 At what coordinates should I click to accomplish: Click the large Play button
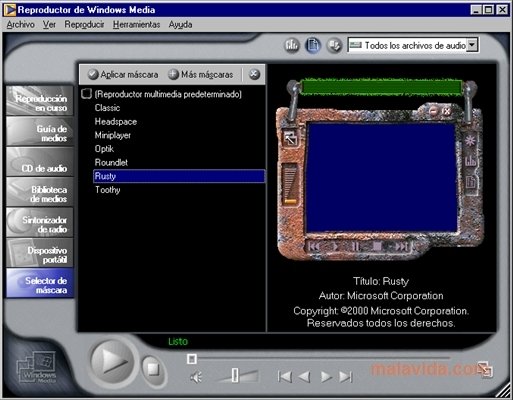(112, 362)
